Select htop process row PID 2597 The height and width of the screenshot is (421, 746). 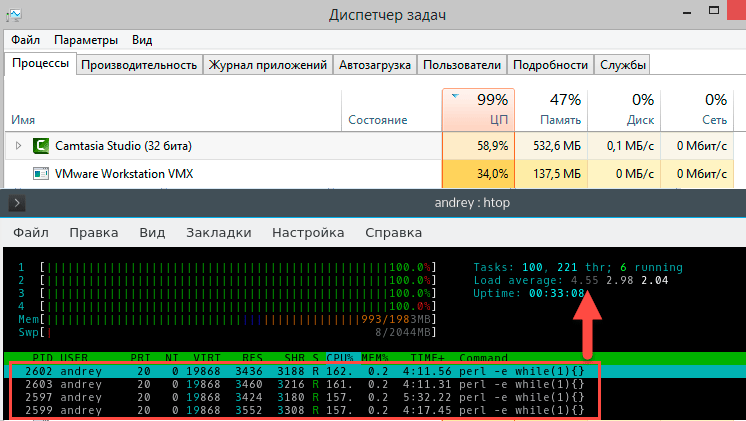tap(304, 397)
